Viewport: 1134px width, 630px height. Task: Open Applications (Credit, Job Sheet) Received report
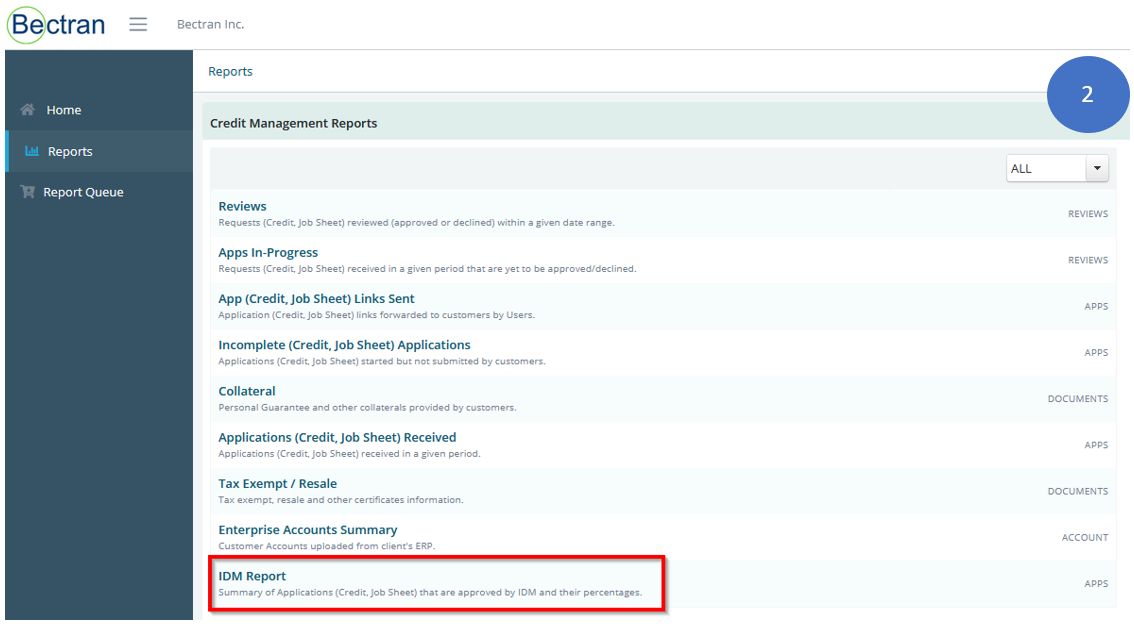337,438
